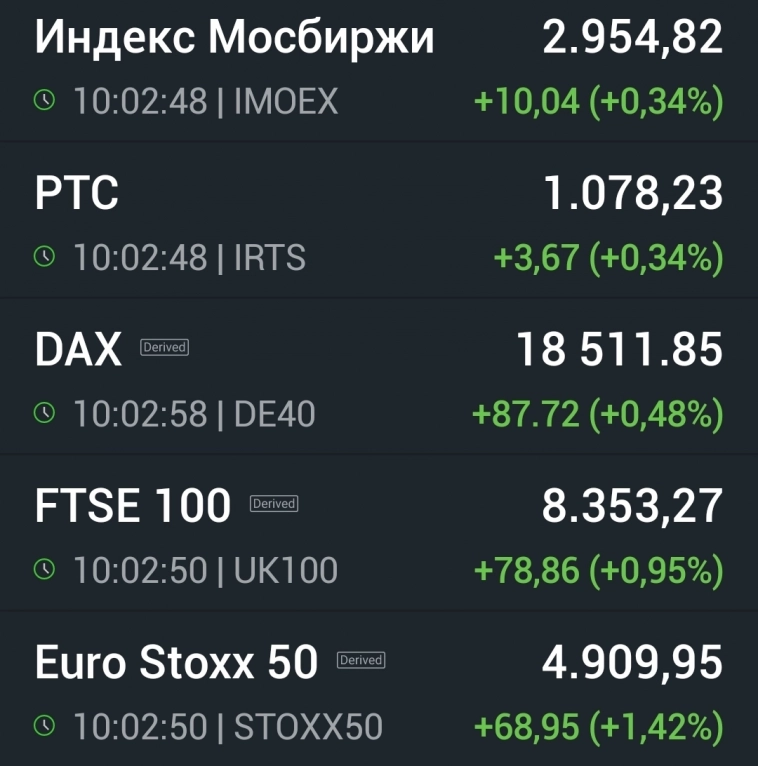Open the Индекс Мосбиржи index
Image resolution: width=758 pixels, height=766 pixels.
click(235, 38)
